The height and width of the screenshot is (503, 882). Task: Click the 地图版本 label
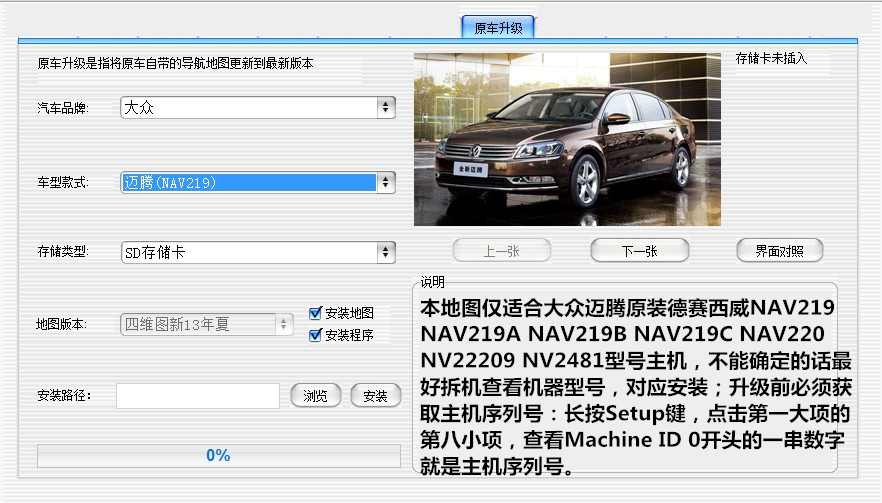[61, 324]
